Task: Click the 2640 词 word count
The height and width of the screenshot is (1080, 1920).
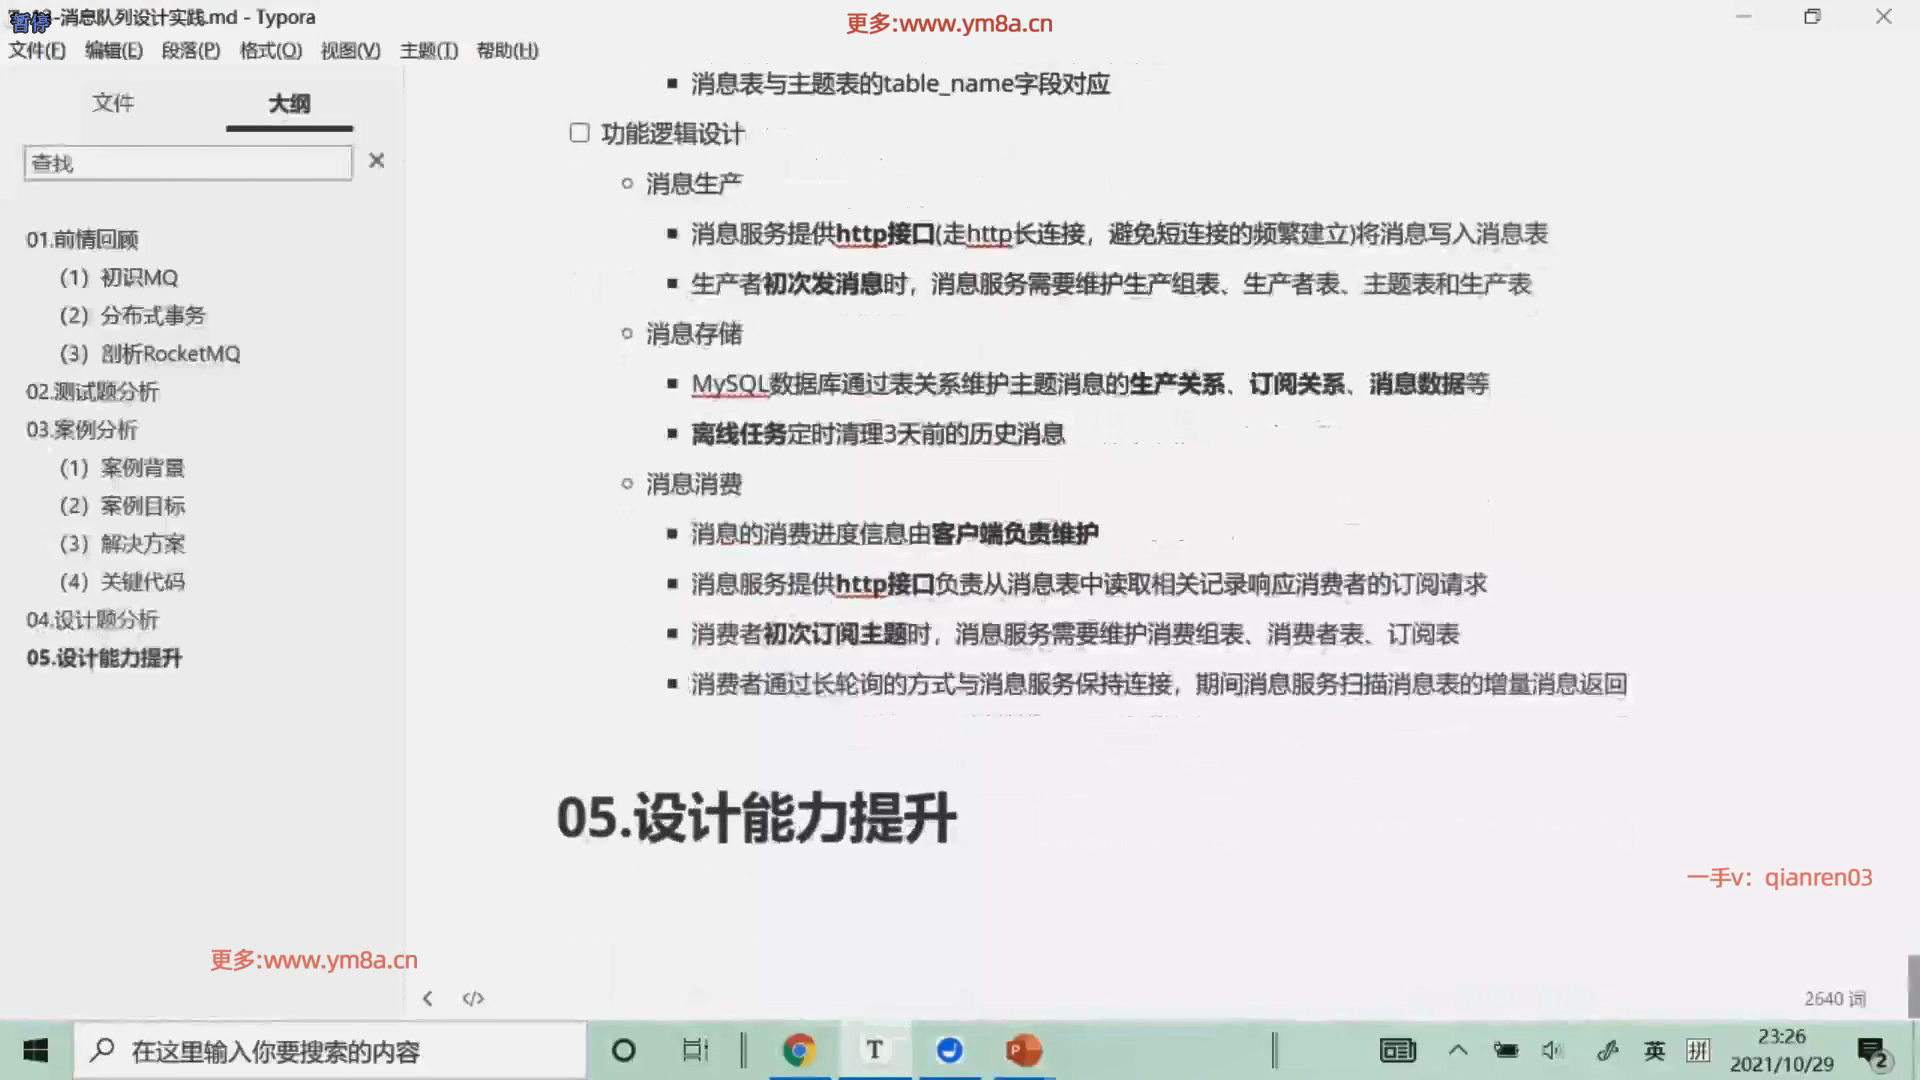Action: pyautogui.click(x=1834, y=998)
